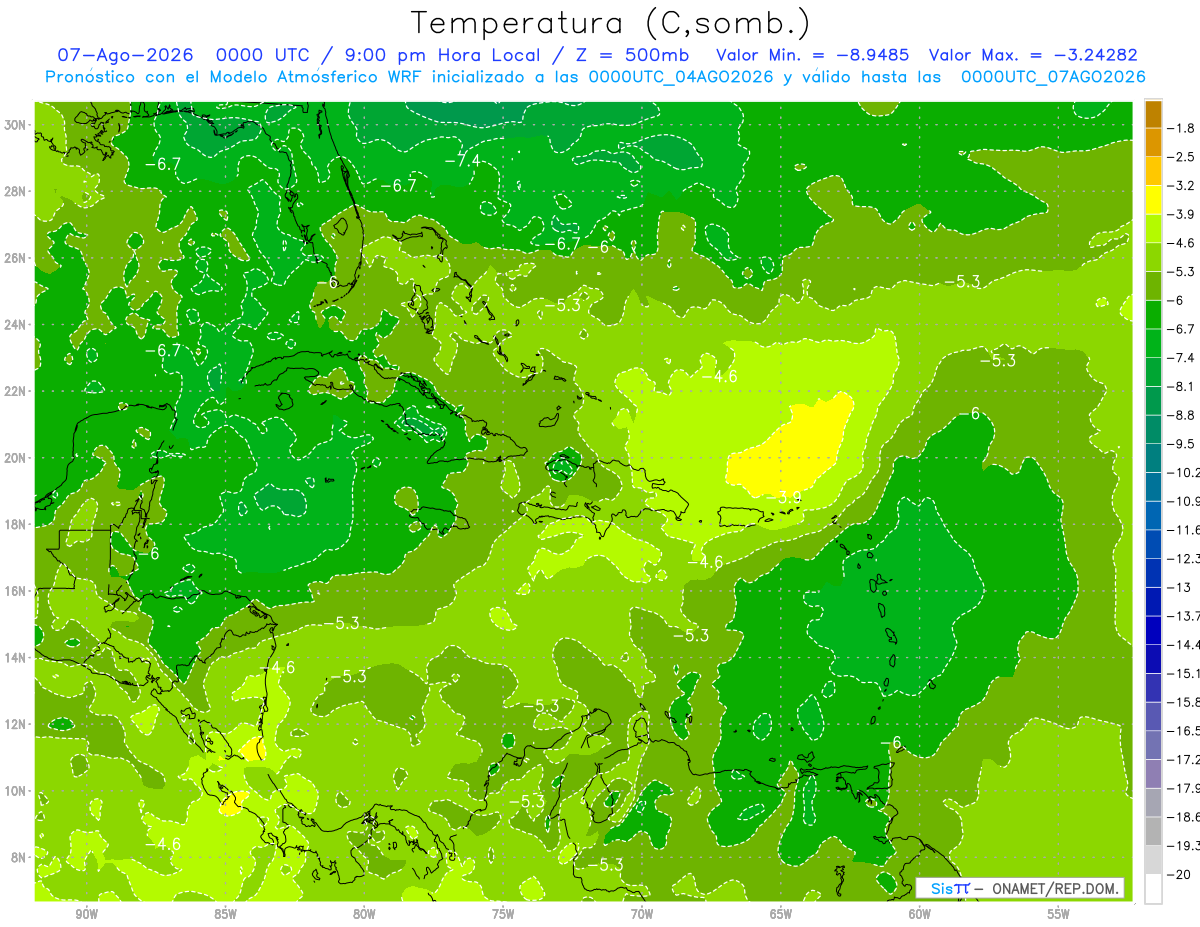Click the -10.2 color scale label

1184,472
